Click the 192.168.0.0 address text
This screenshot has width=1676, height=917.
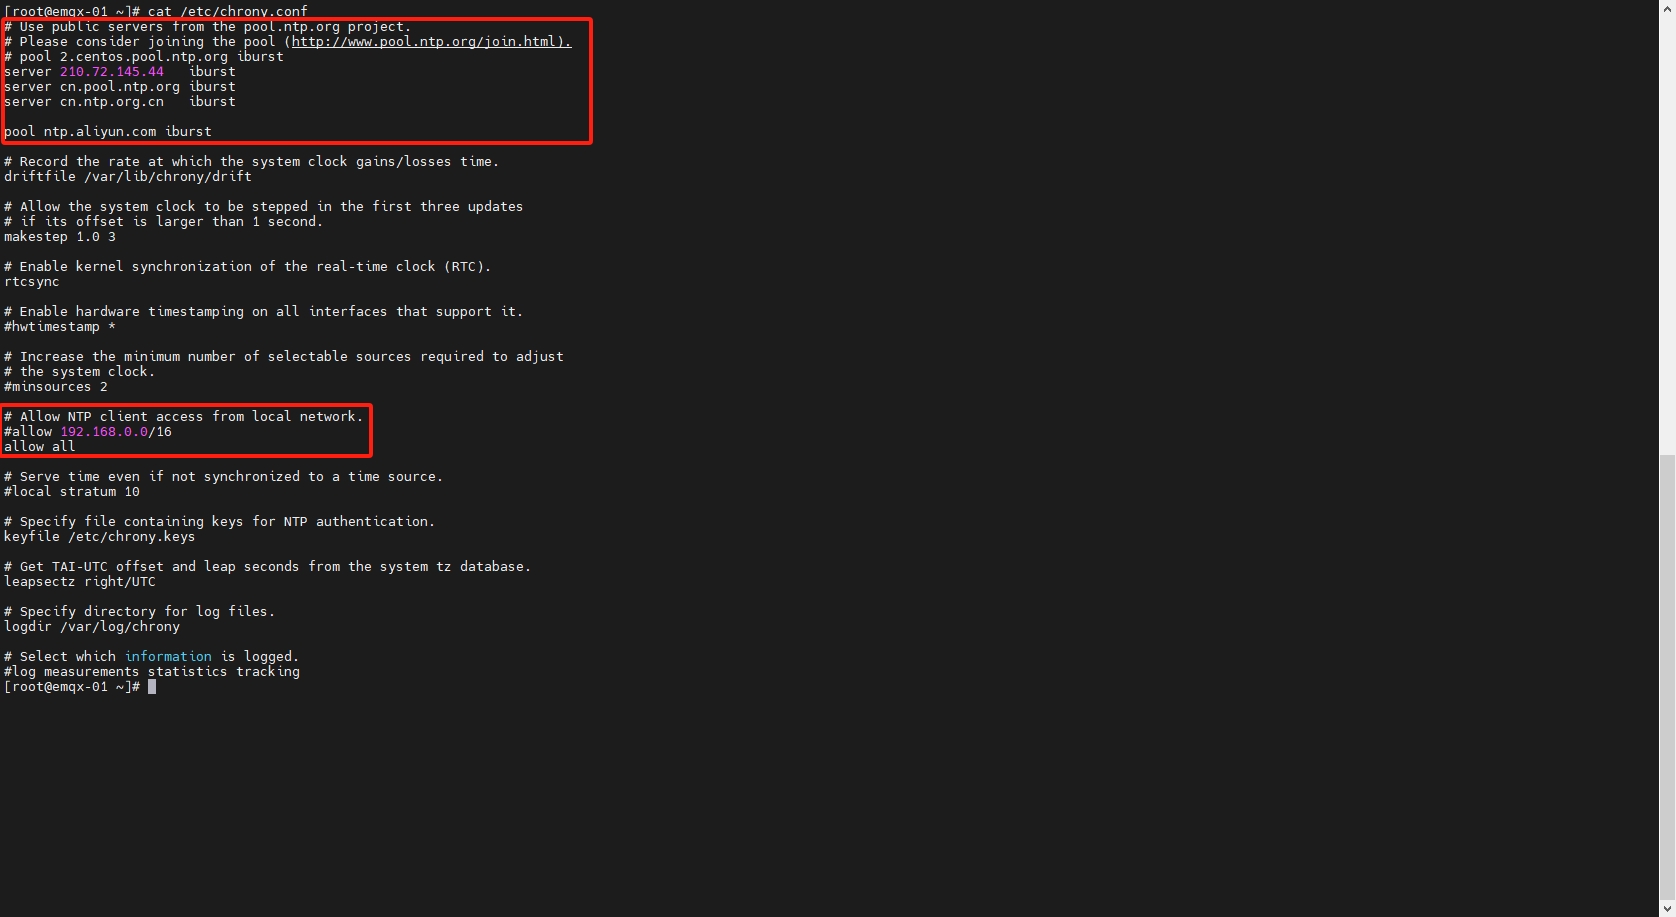point(103,432)
